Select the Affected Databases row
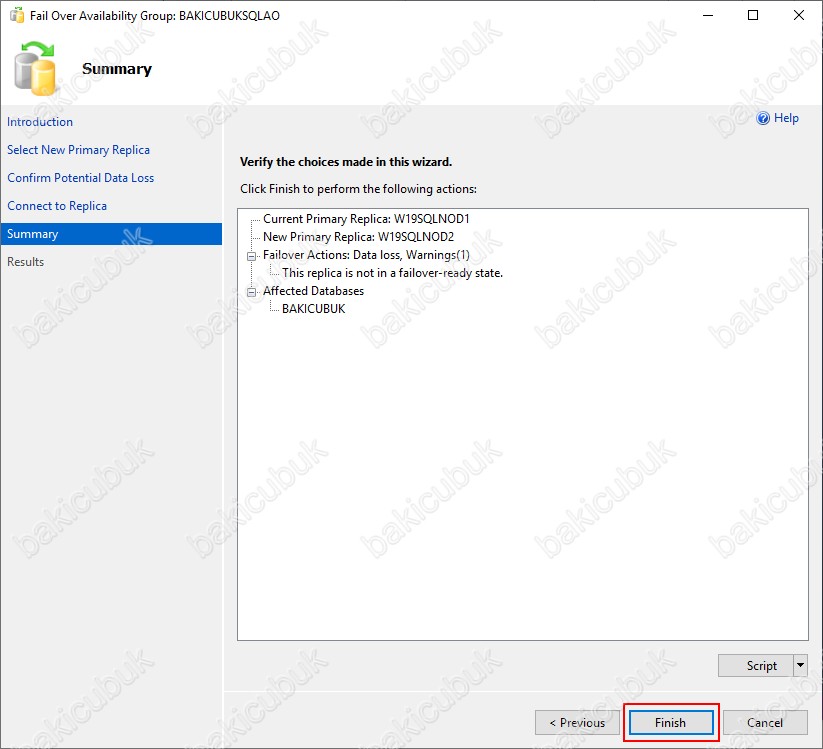823x749 pixels. click(313, 291)
